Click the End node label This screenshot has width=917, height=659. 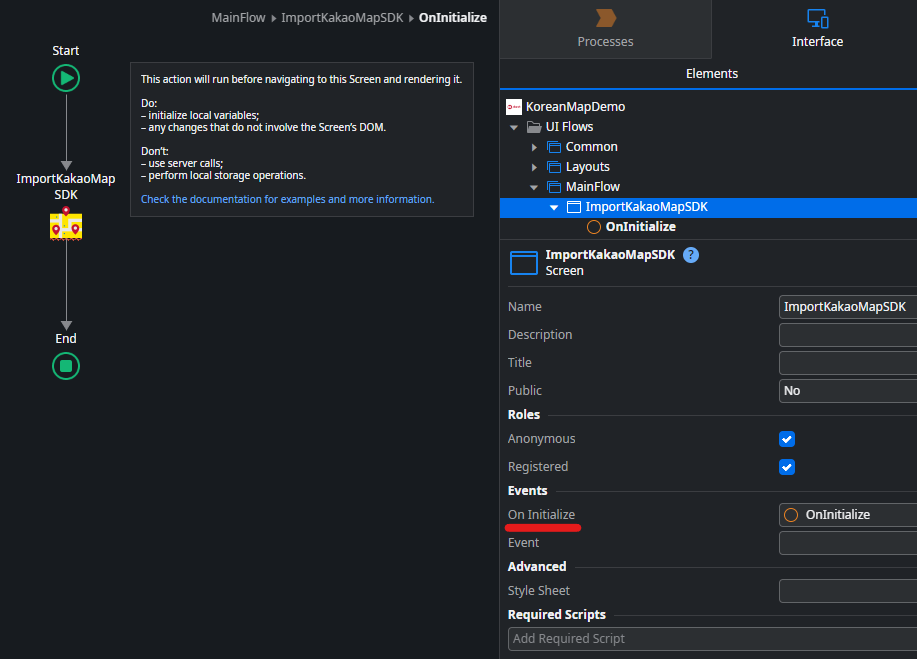(66, 339)
